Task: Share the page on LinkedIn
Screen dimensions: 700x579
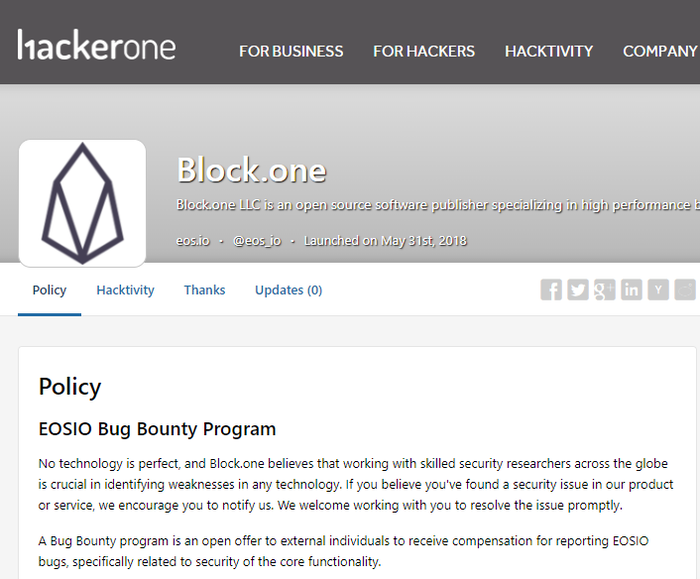Action: (631, 290)
